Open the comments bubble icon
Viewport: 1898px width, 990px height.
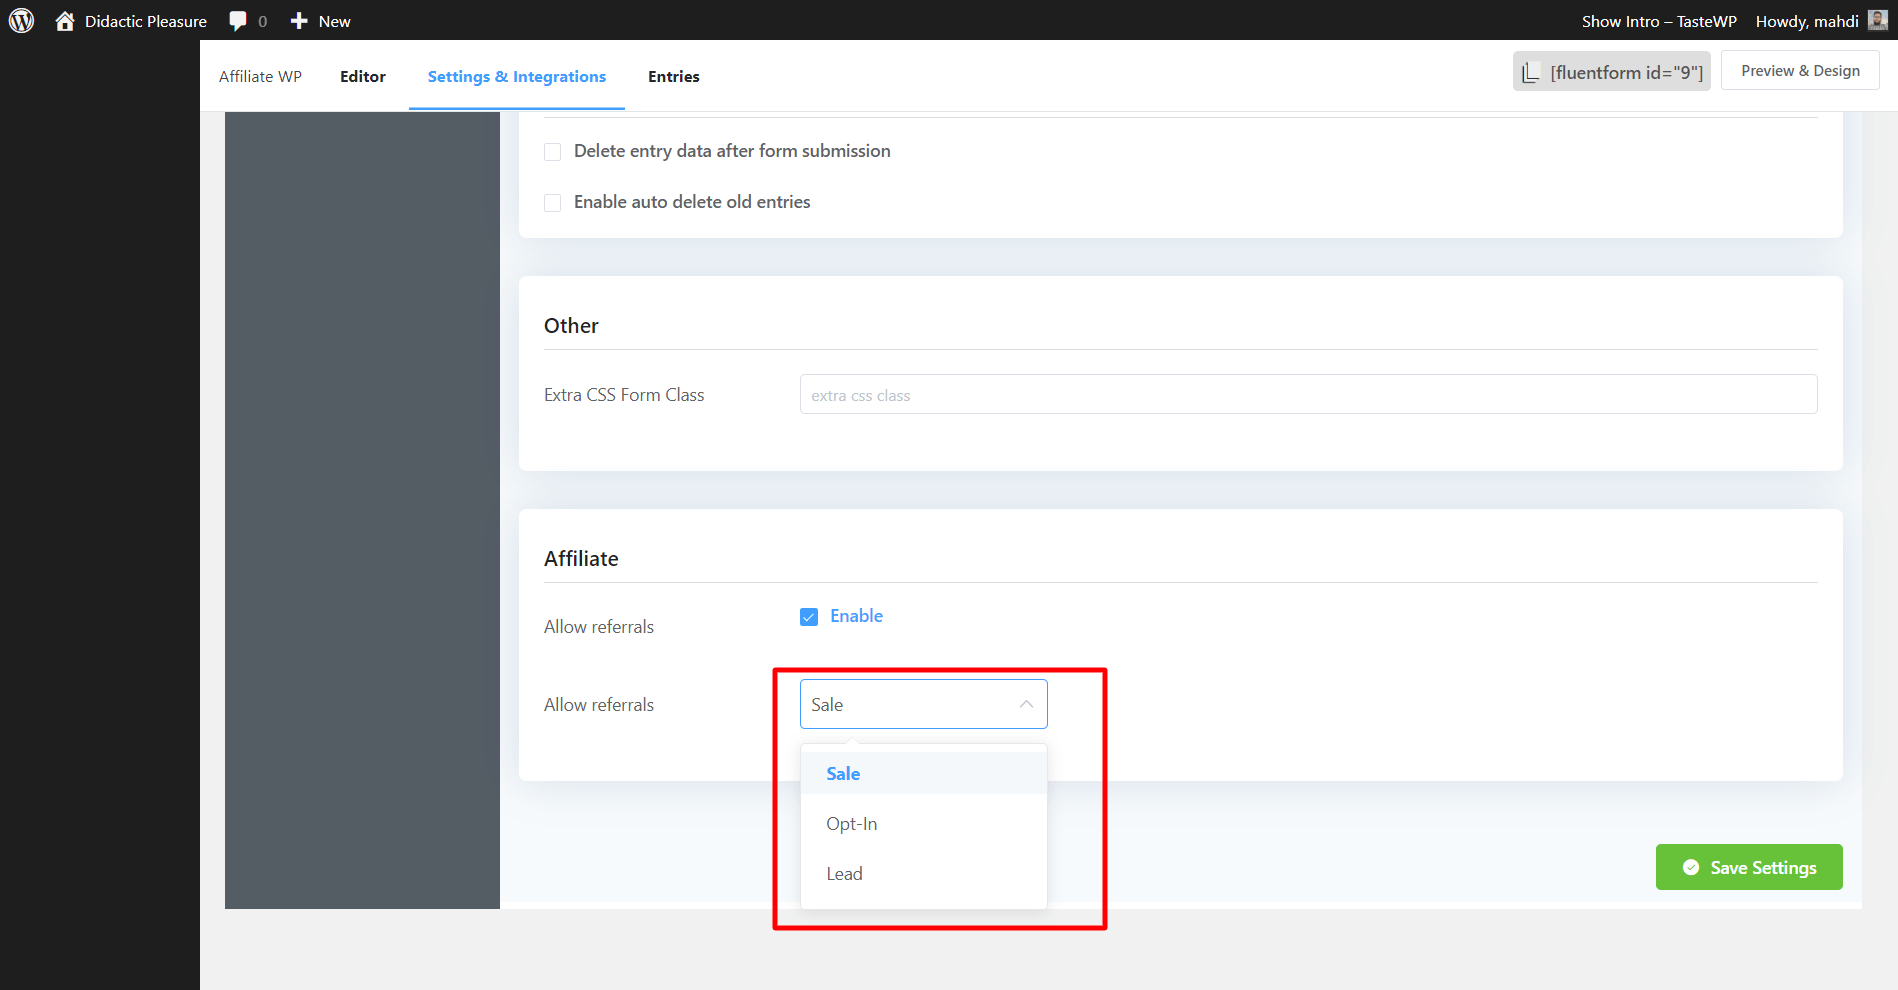click(x=238, y=21)
